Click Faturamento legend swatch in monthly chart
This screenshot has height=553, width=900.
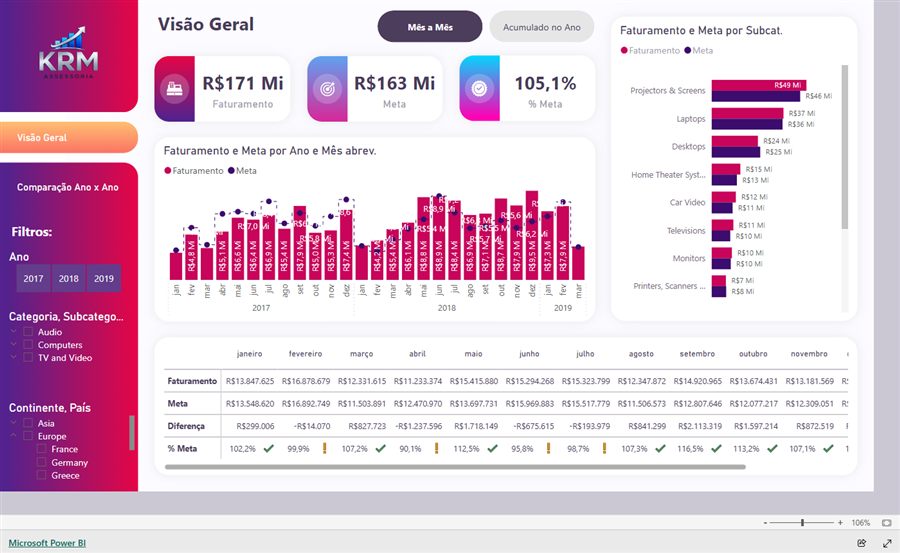[168, 171]
